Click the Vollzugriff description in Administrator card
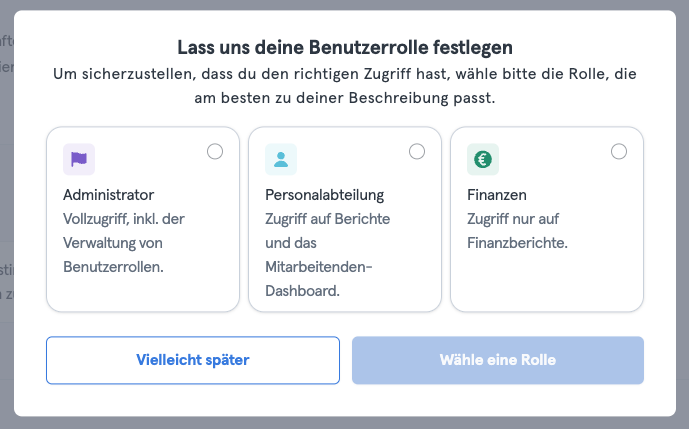Screen dimensions: 689x429 point(124,243)
